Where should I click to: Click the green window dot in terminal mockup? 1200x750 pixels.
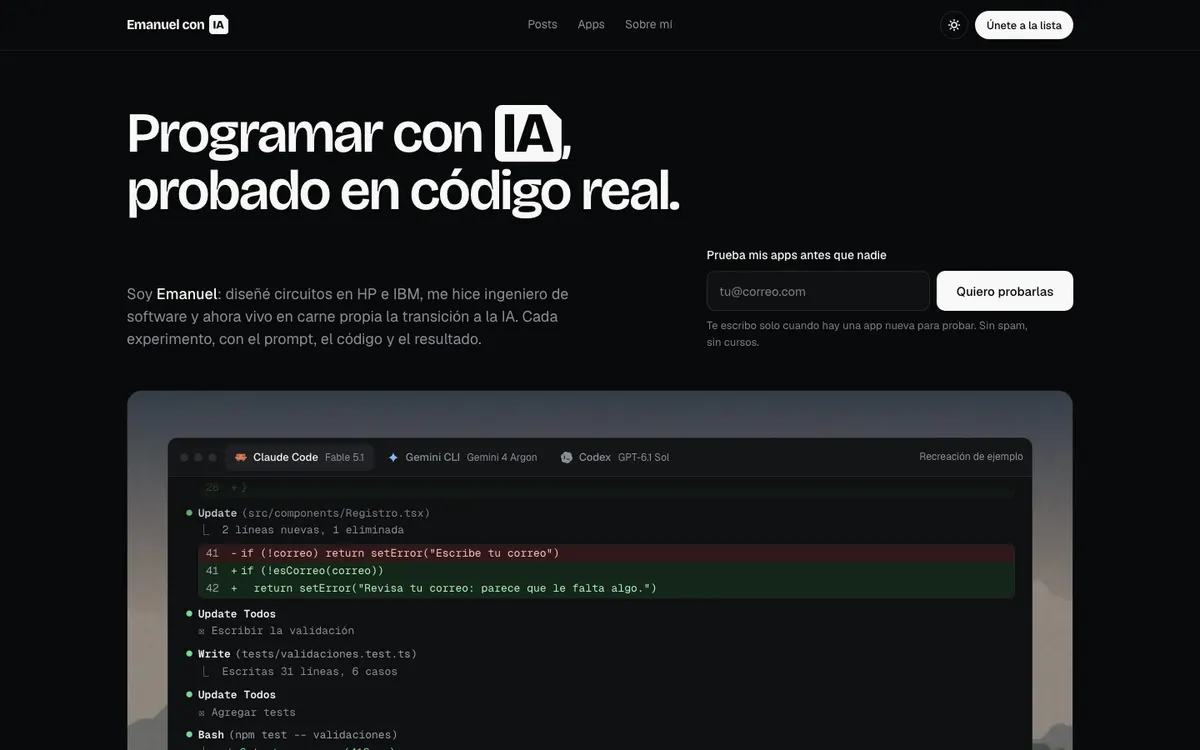click(212, 457)
